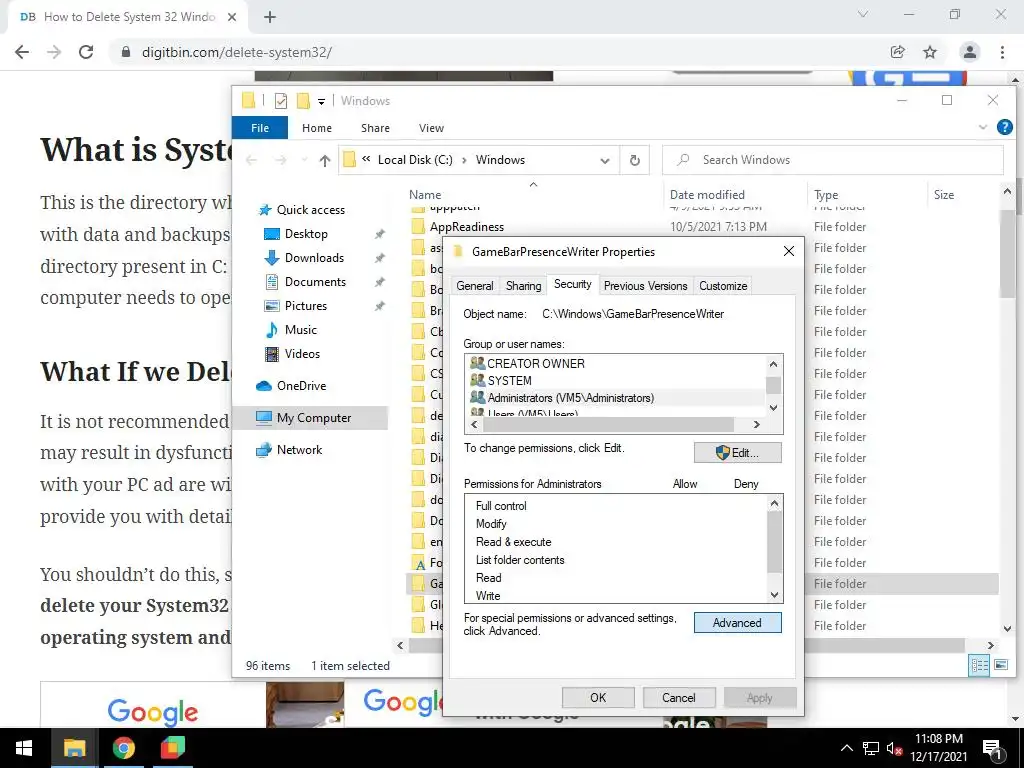The height and width of the screenshot is (768, 1024).
Task: Click the Properties checkmark quick access icon
Action: 281,101
